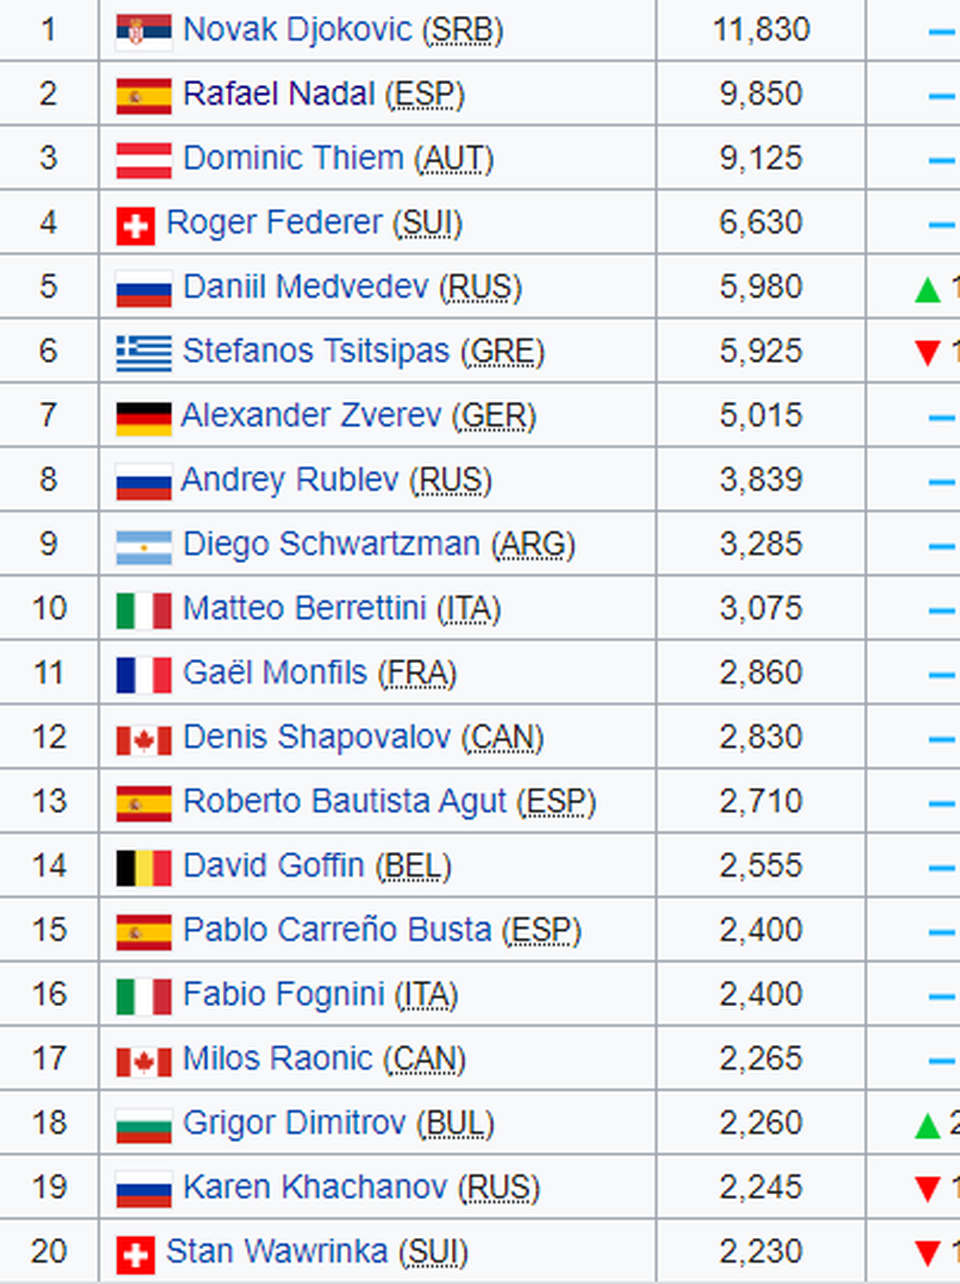The width and height of the screenshot is (960, 1284).
Task: Follow the Andrey Rublev link
Action: pyautogui.click(x=289, y=480)
